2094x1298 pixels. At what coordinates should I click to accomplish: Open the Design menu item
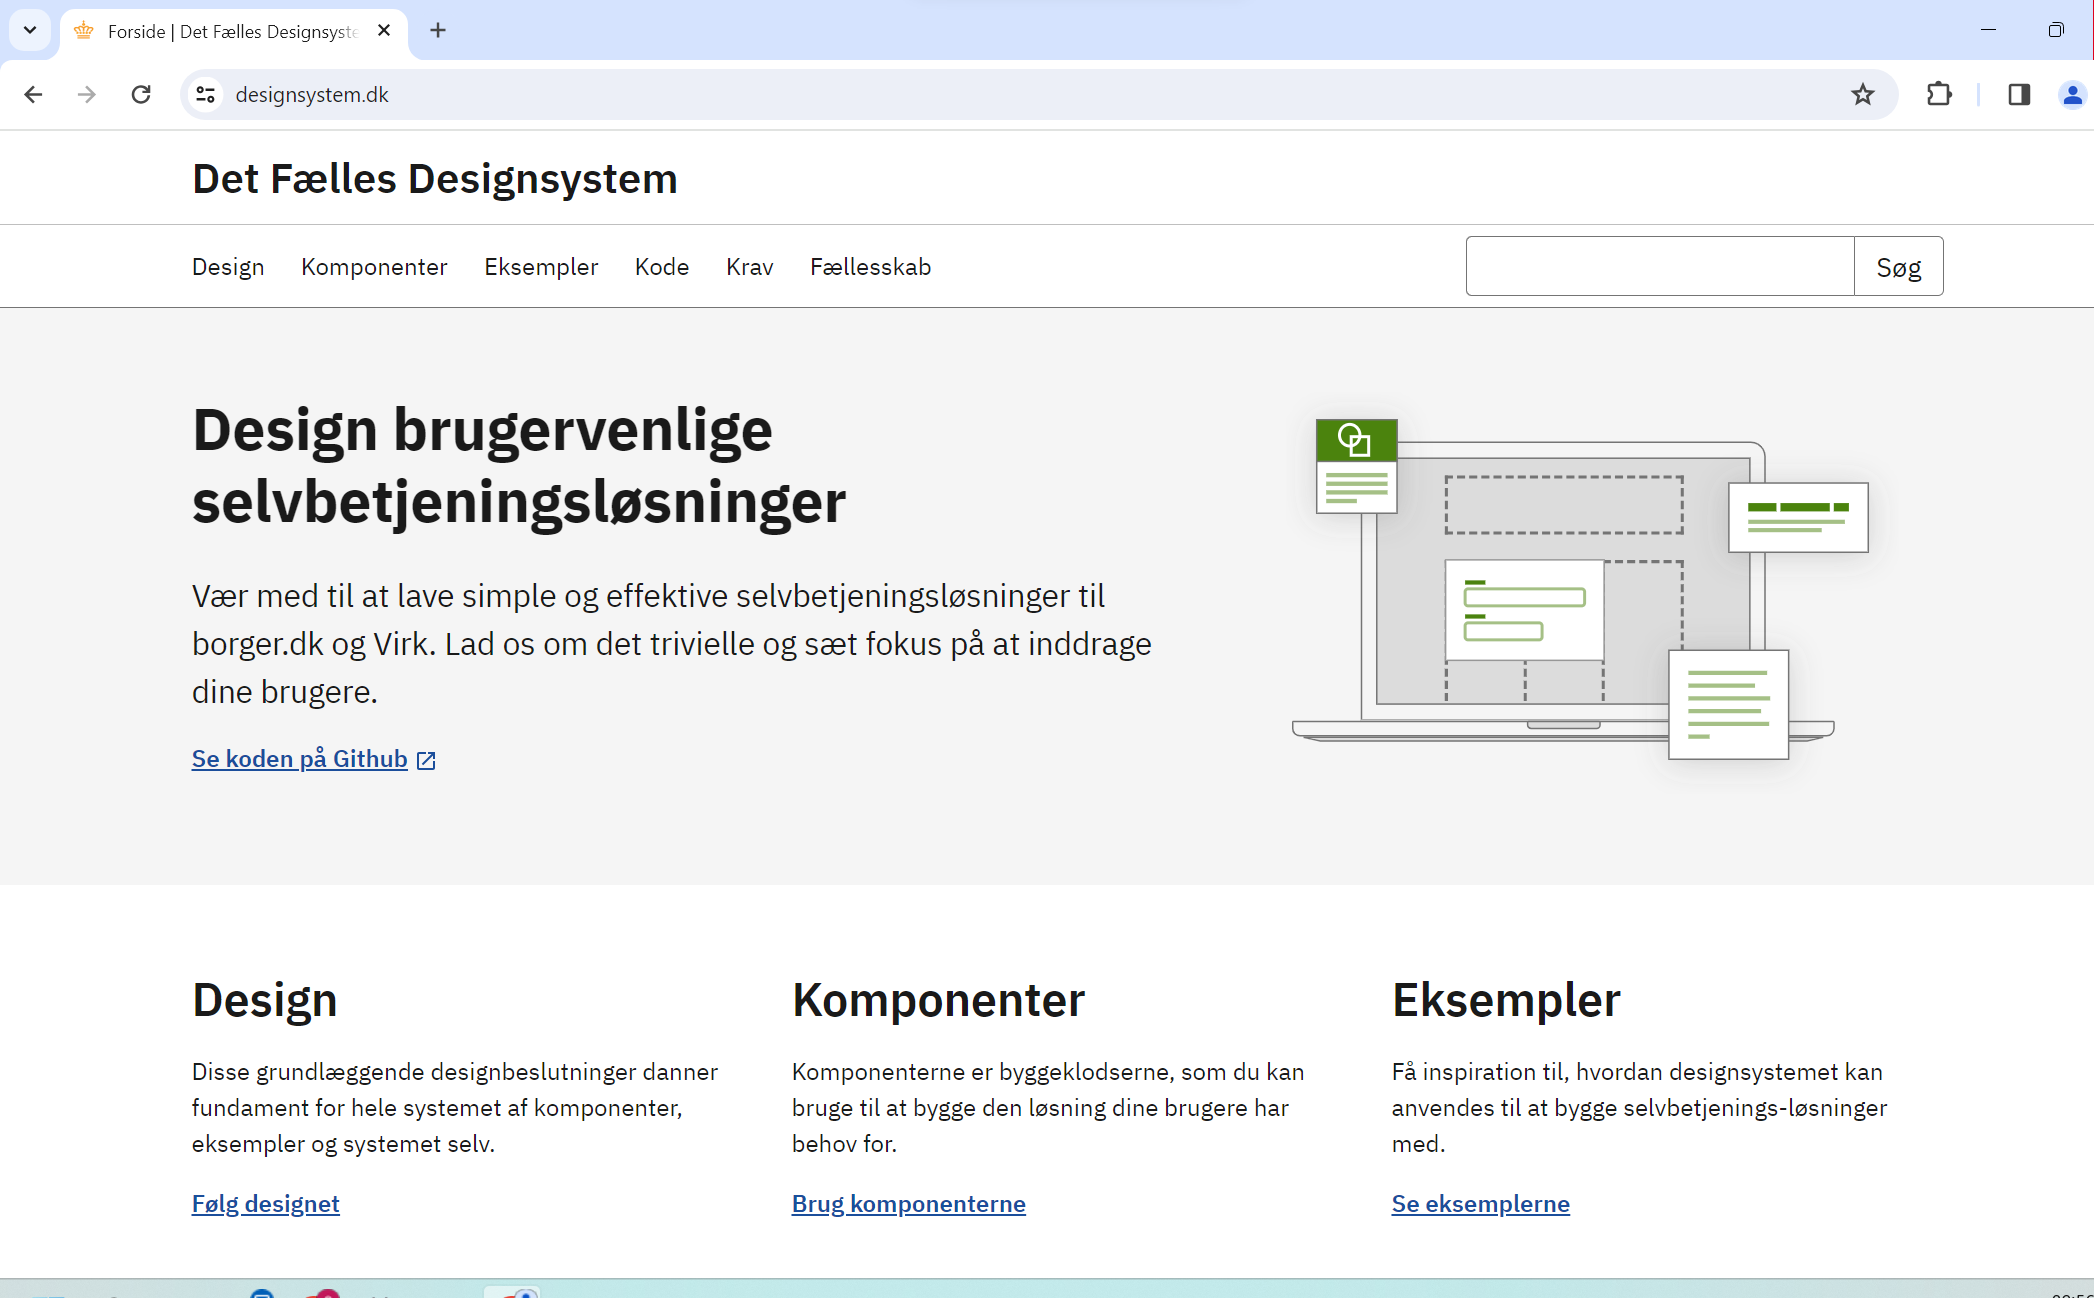click(228, 267)
